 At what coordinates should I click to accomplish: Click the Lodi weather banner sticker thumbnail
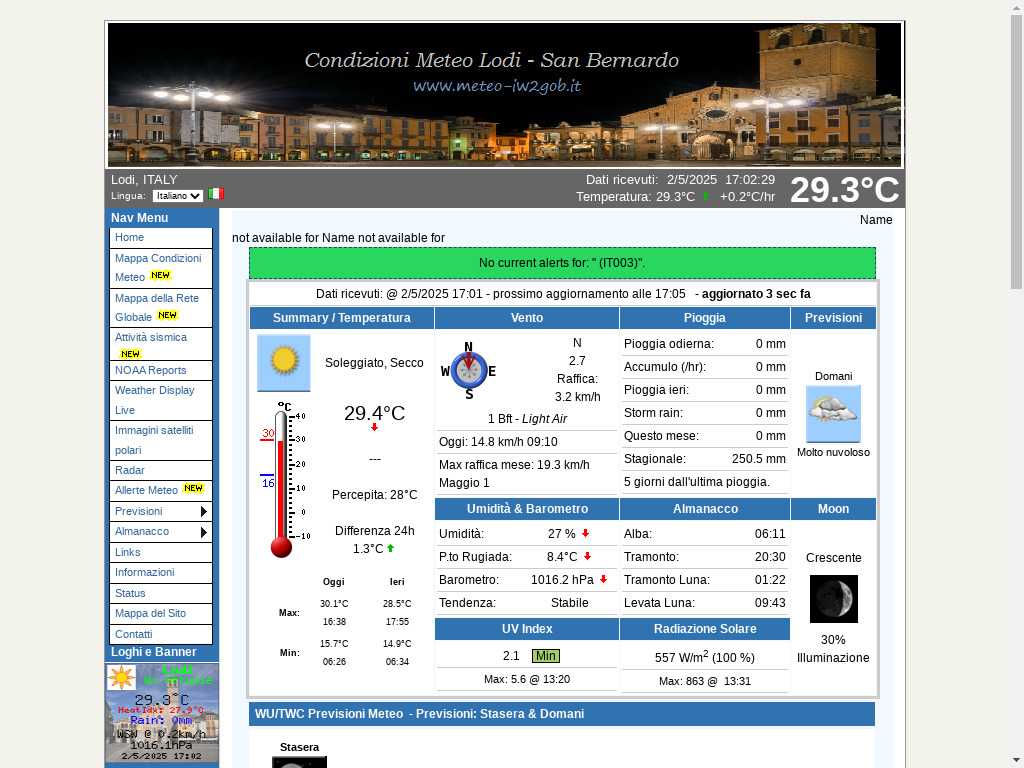162,713
